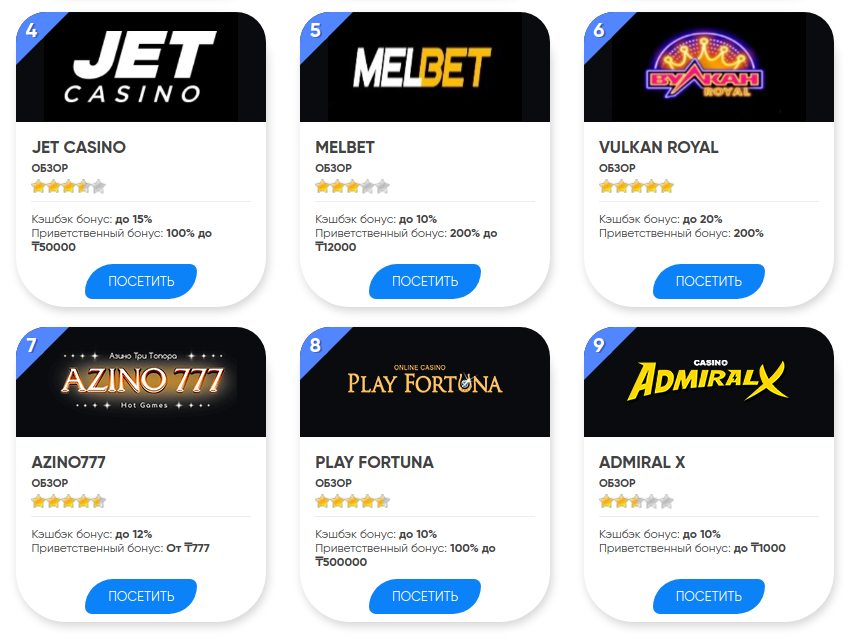The image size is (852, 639).
Task: Click the PLAY FORTUNA title heading
Action: tap(374, 462)
